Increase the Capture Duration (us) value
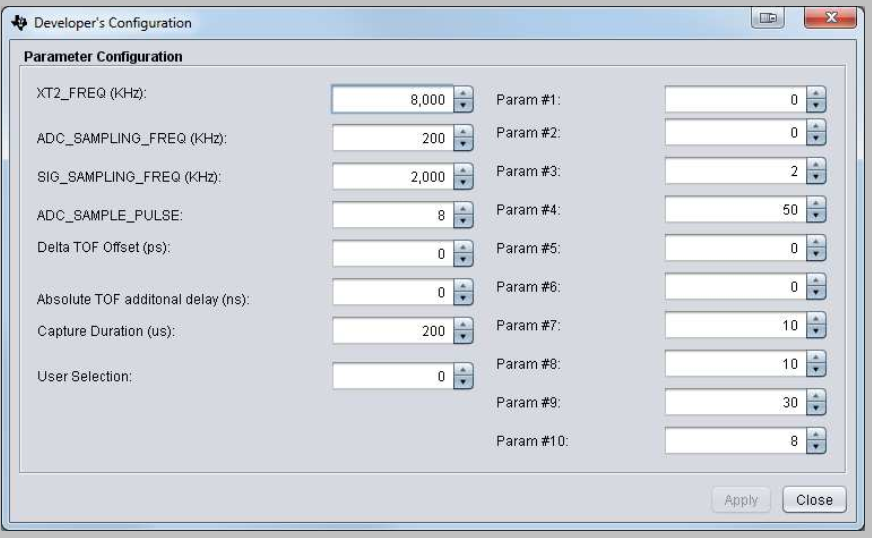Viewport: 872px width, 538px height. pyautogui.click(x=463, y=325)
